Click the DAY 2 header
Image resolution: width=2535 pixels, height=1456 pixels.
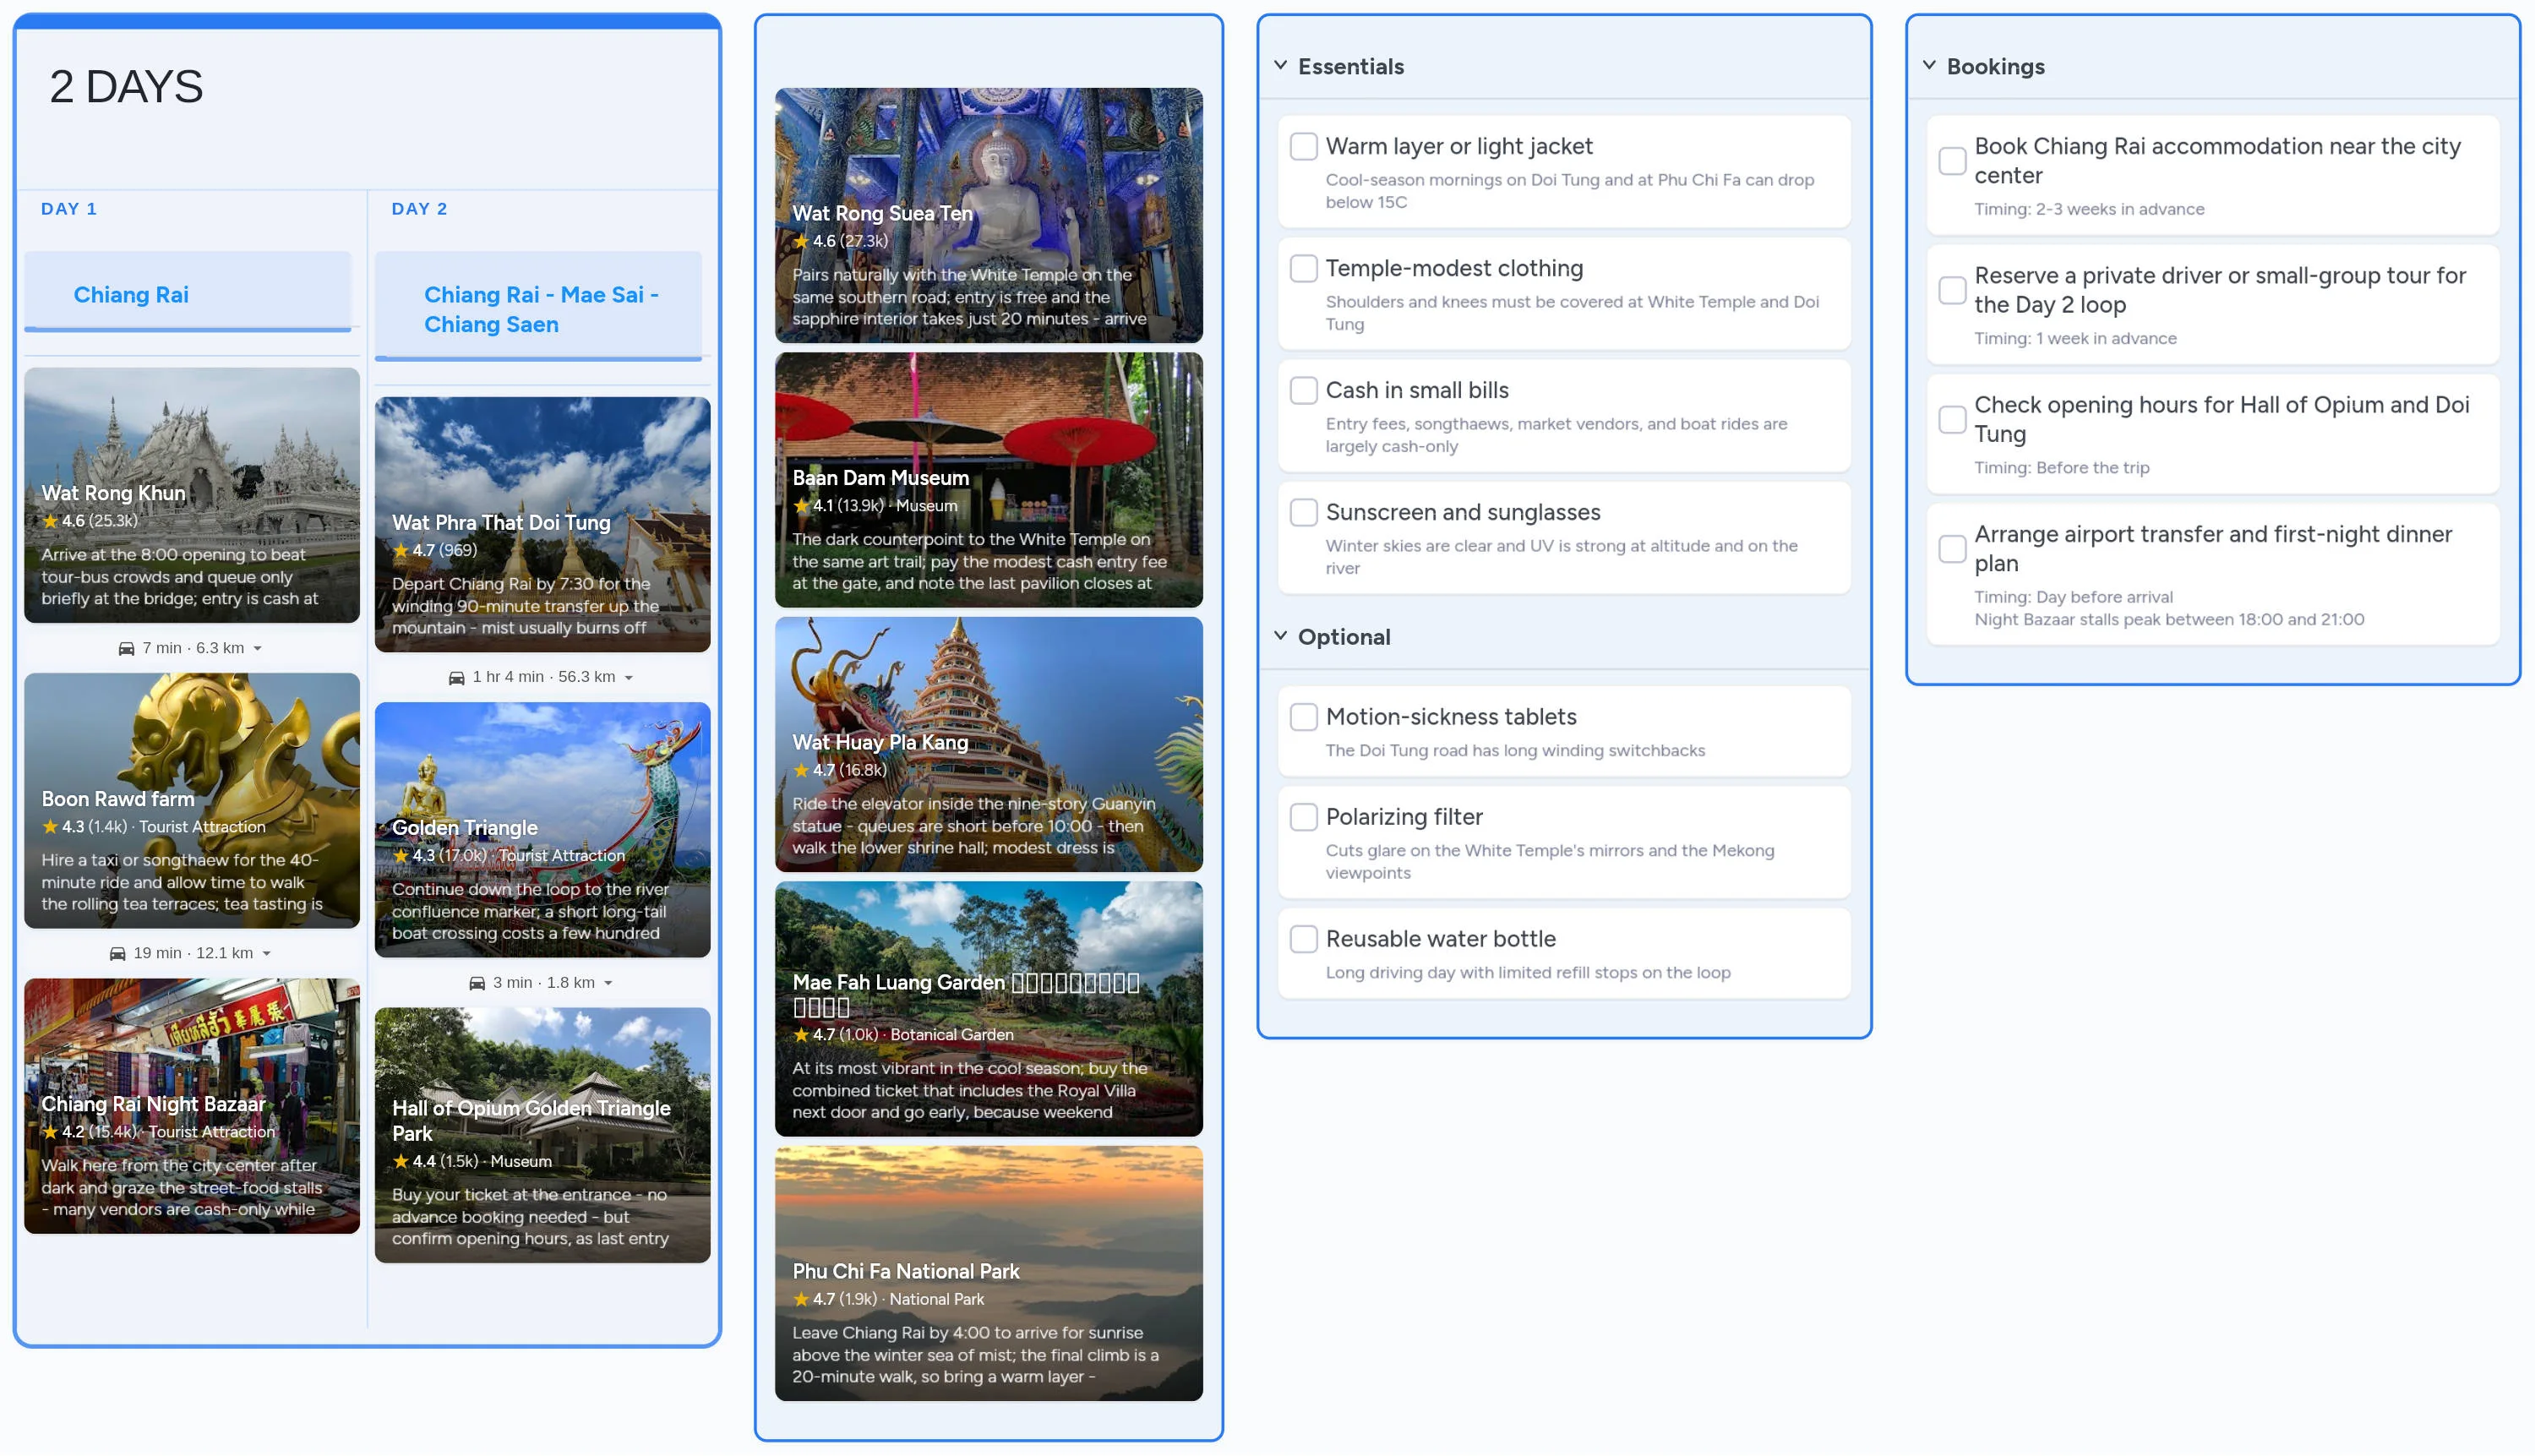(420, 209)
